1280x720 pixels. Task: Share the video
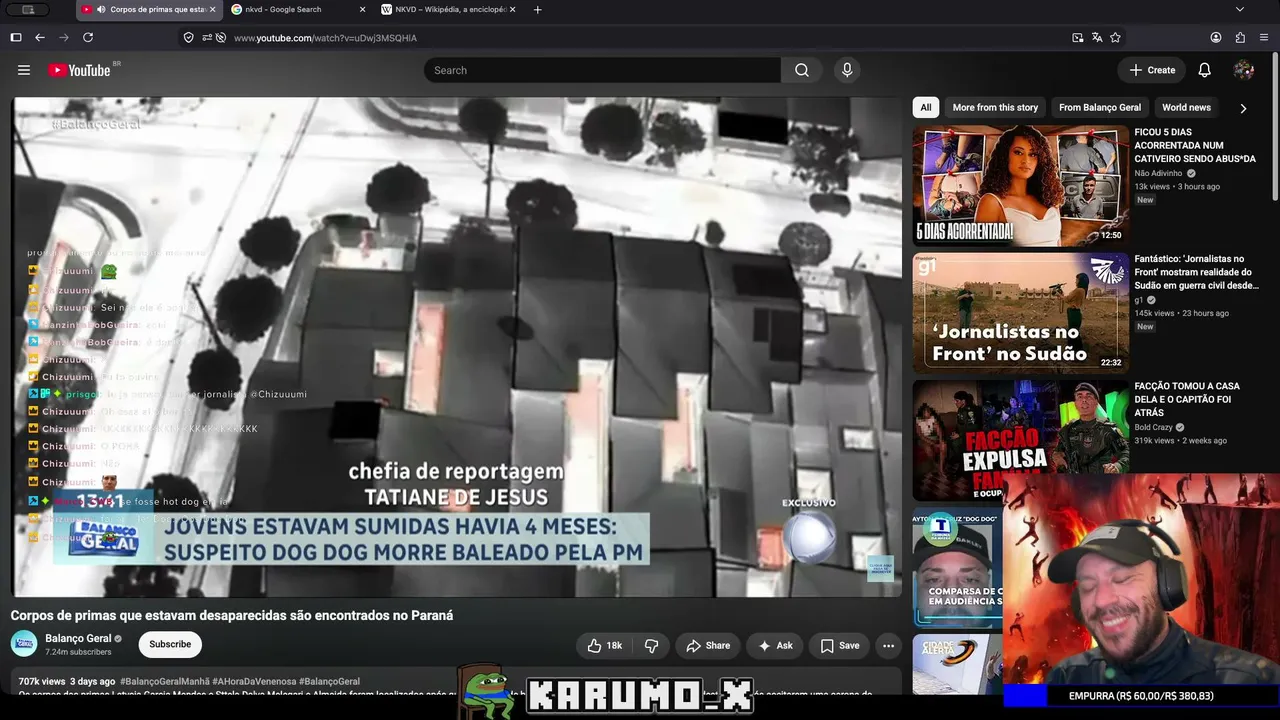coord(708,646)
